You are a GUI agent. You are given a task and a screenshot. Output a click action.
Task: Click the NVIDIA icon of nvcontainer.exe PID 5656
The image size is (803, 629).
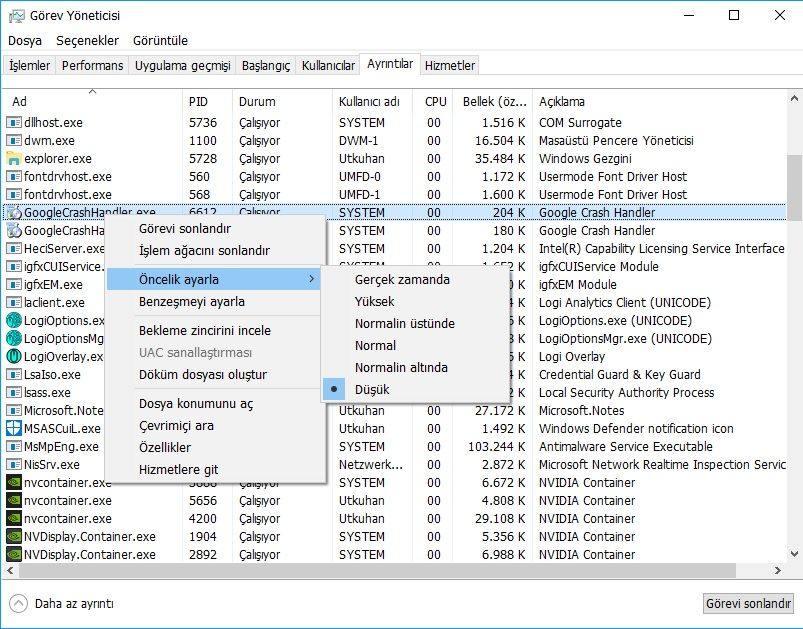point(14,500)
